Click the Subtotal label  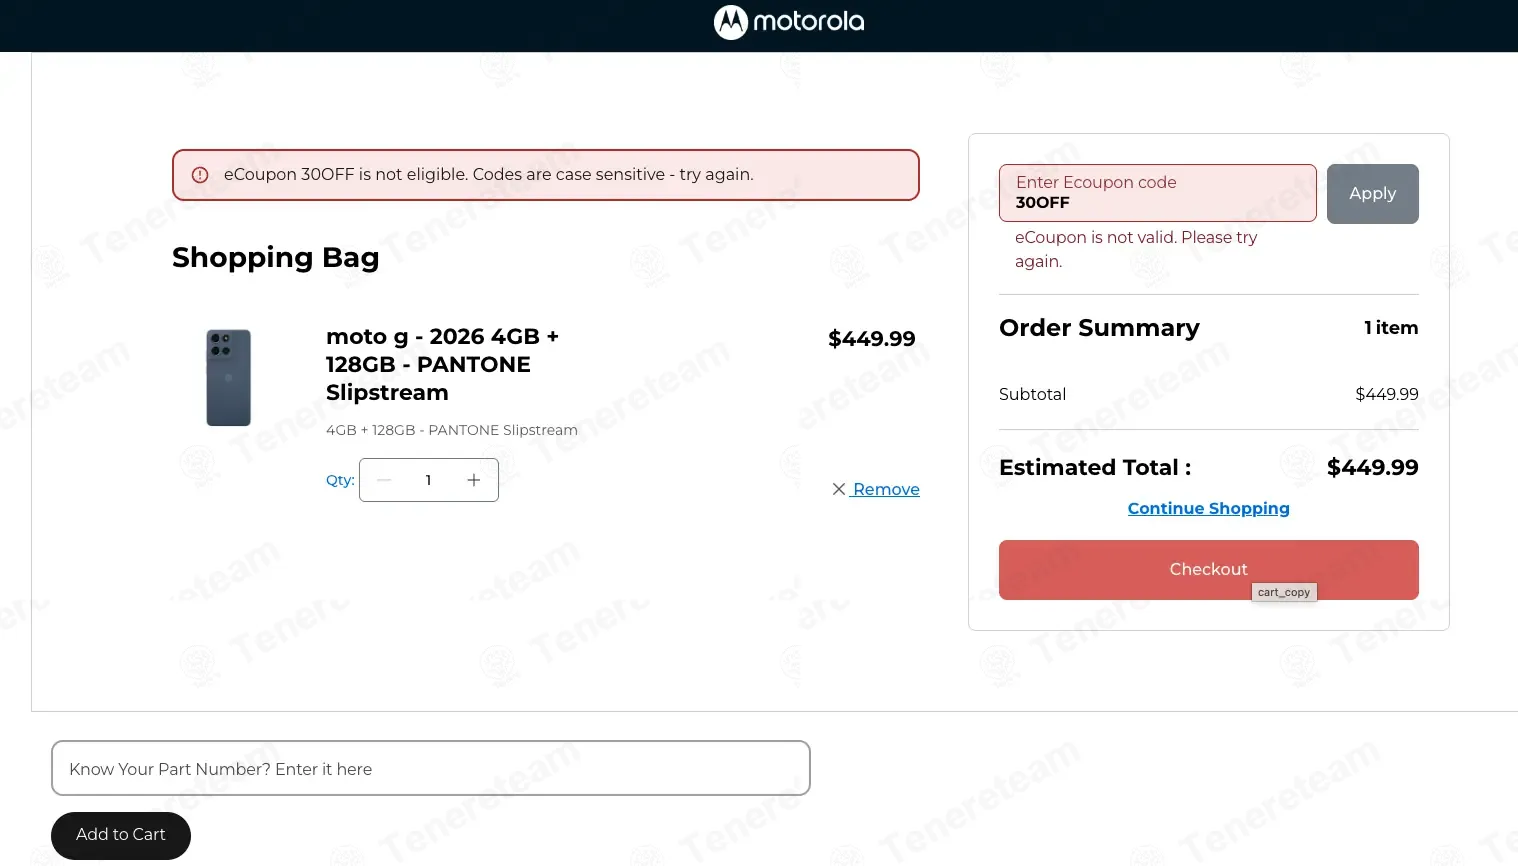point(1032,394)
